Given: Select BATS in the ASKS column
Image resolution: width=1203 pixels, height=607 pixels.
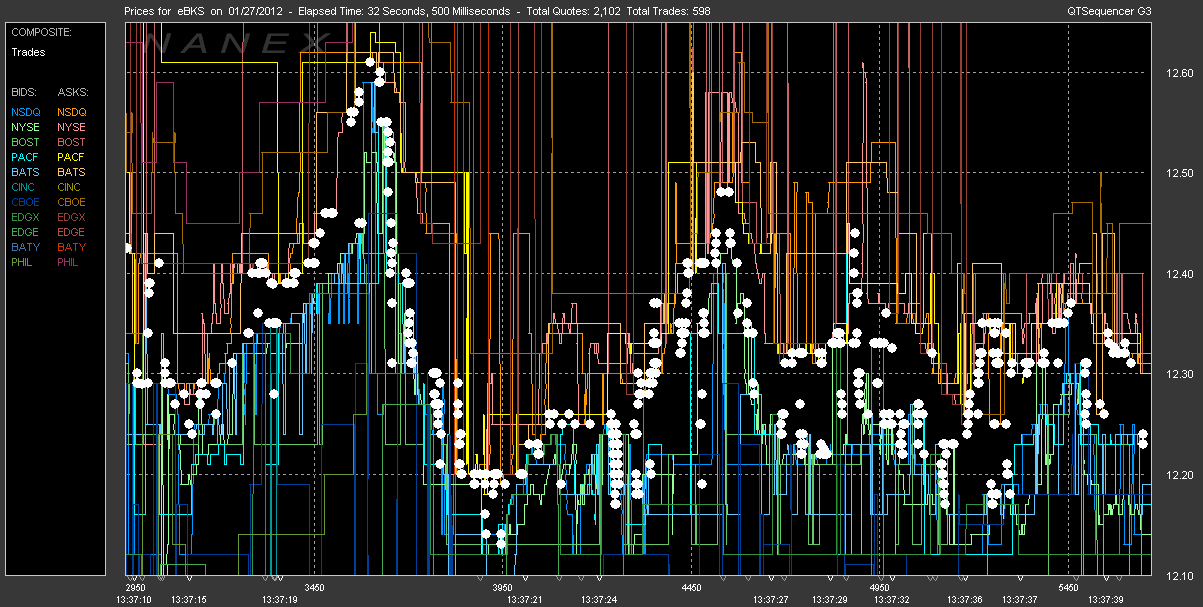Looking at the screenshot, I should 72,172.
